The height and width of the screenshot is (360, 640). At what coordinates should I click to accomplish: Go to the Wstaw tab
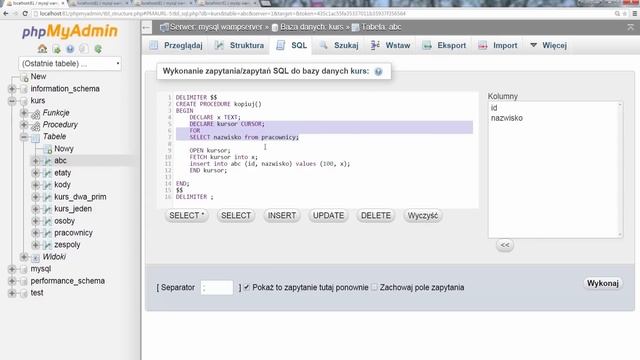(x=390, y=45)
